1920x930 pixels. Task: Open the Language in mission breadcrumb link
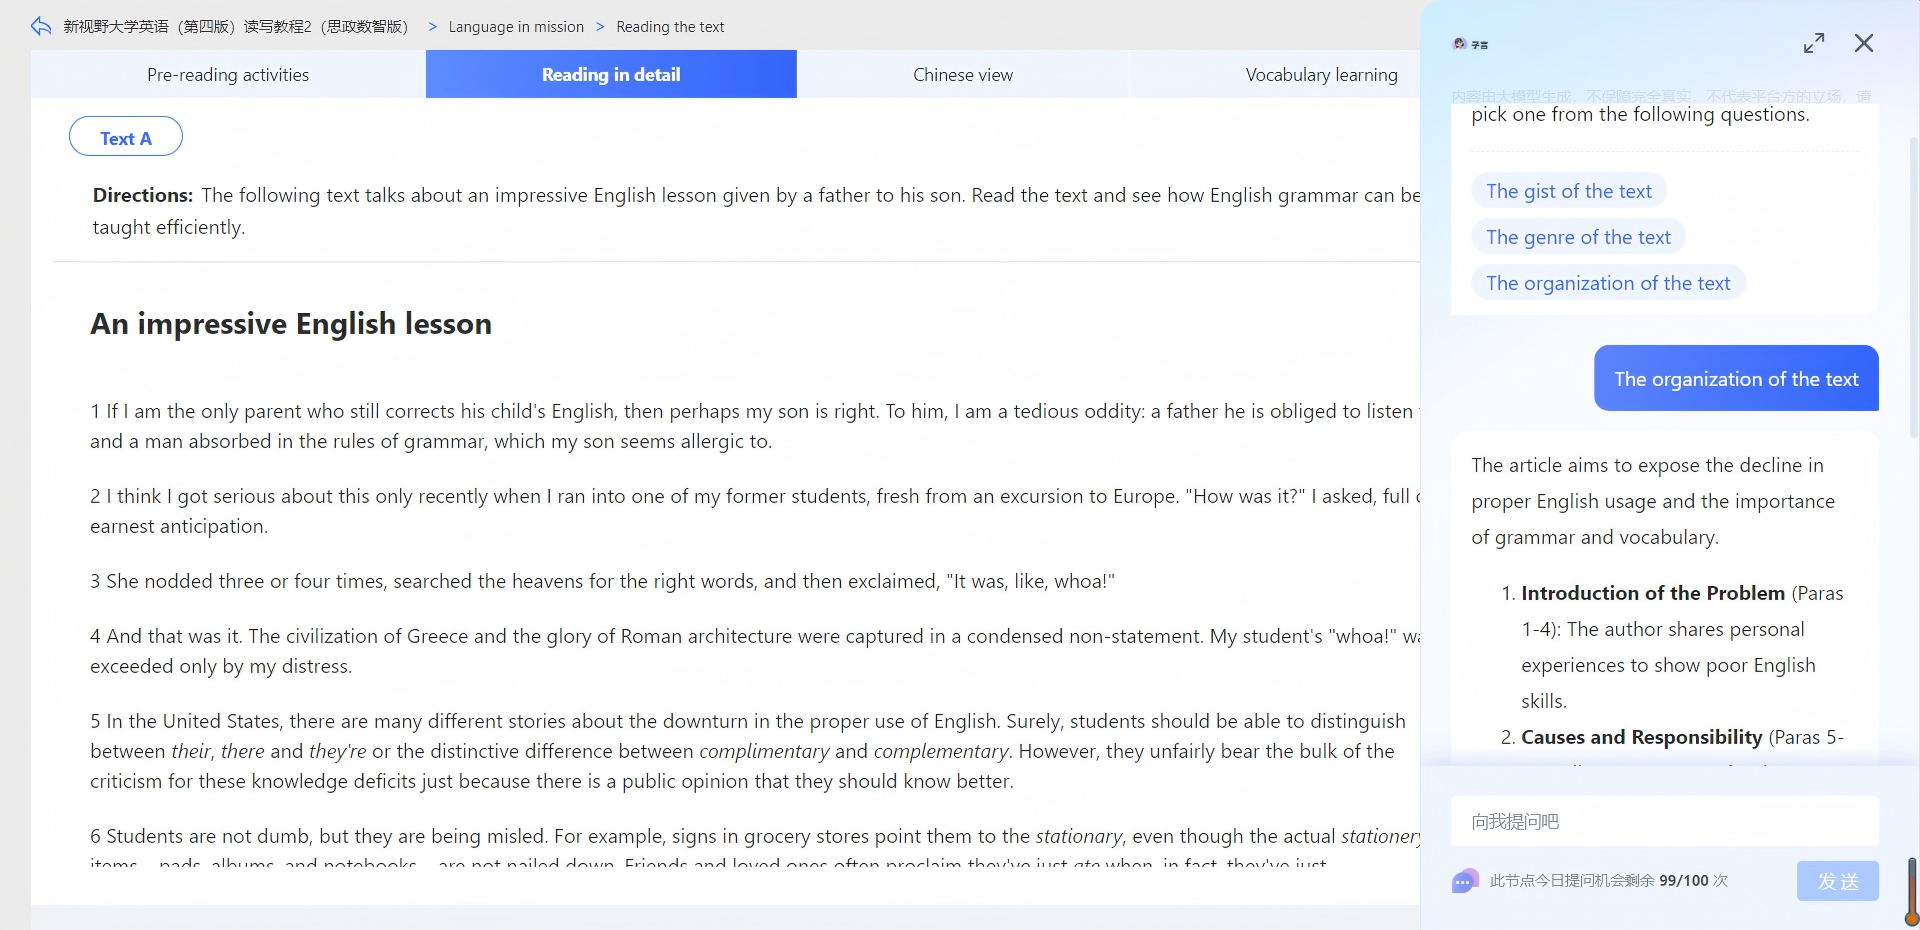coord(516,27)
